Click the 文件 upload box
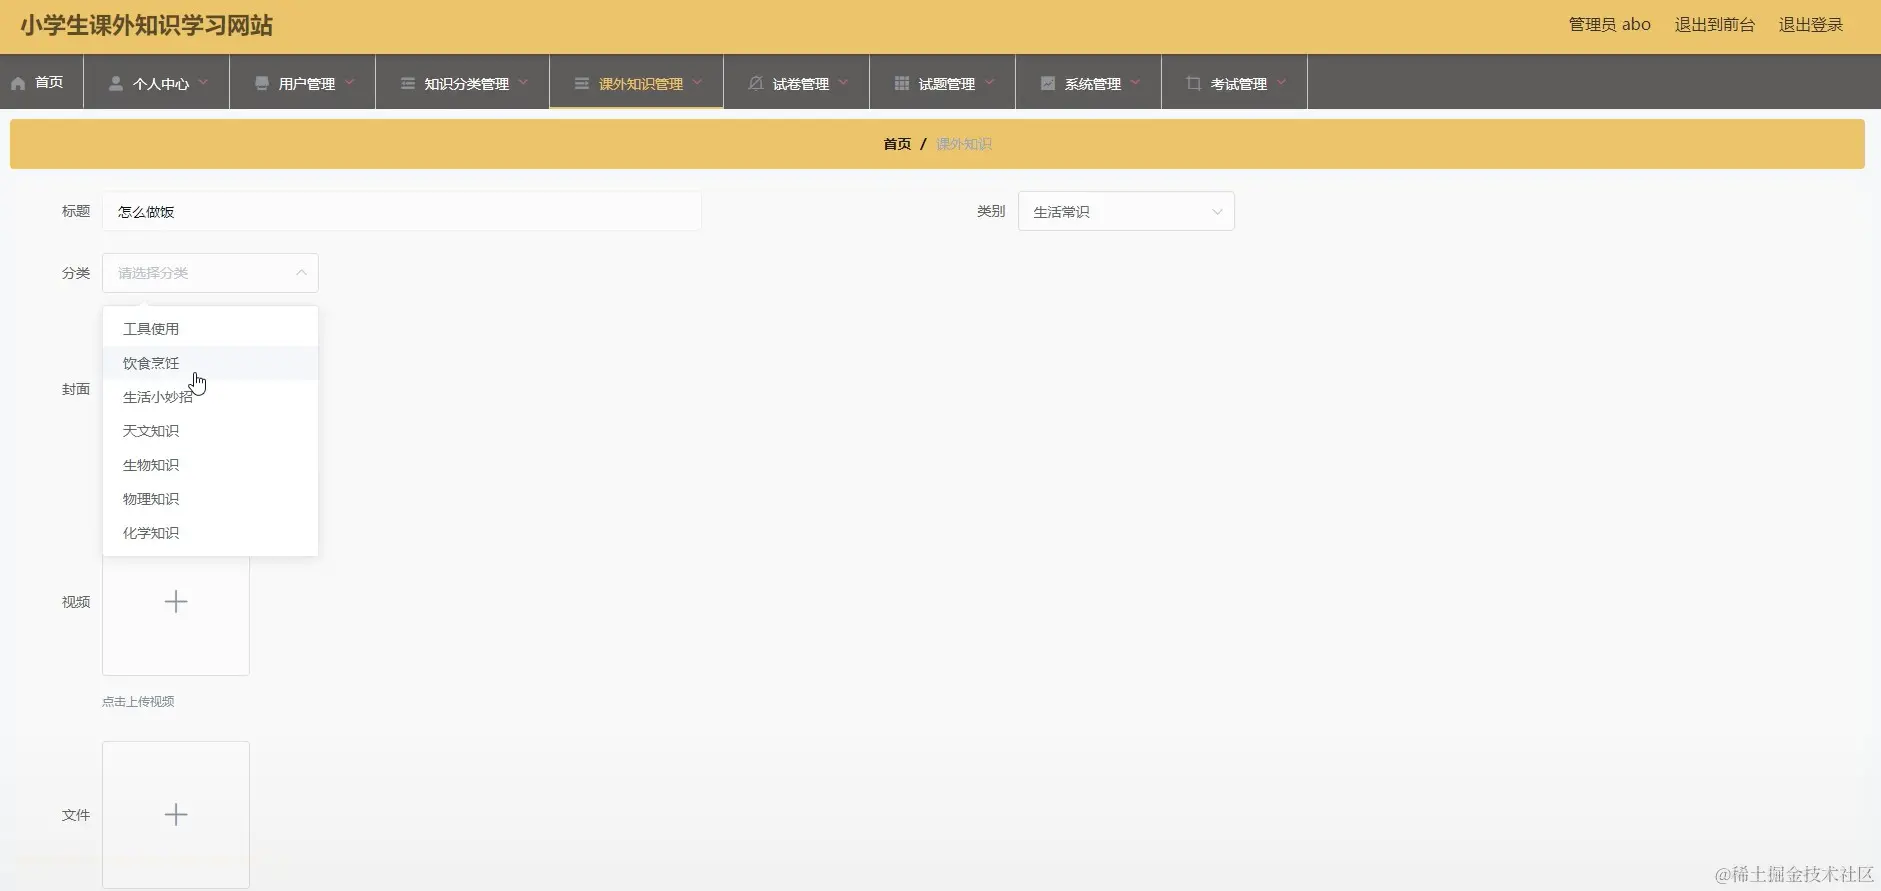 point(176,814)
